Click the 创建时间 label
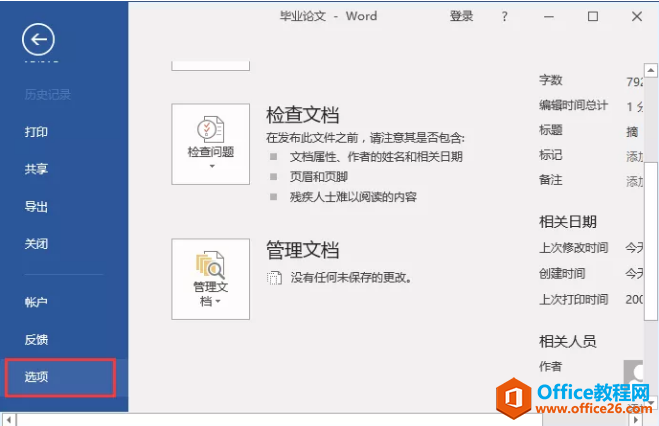Image resolution: width=659 pixels, height=426 pixels. (x=562, y=273)
